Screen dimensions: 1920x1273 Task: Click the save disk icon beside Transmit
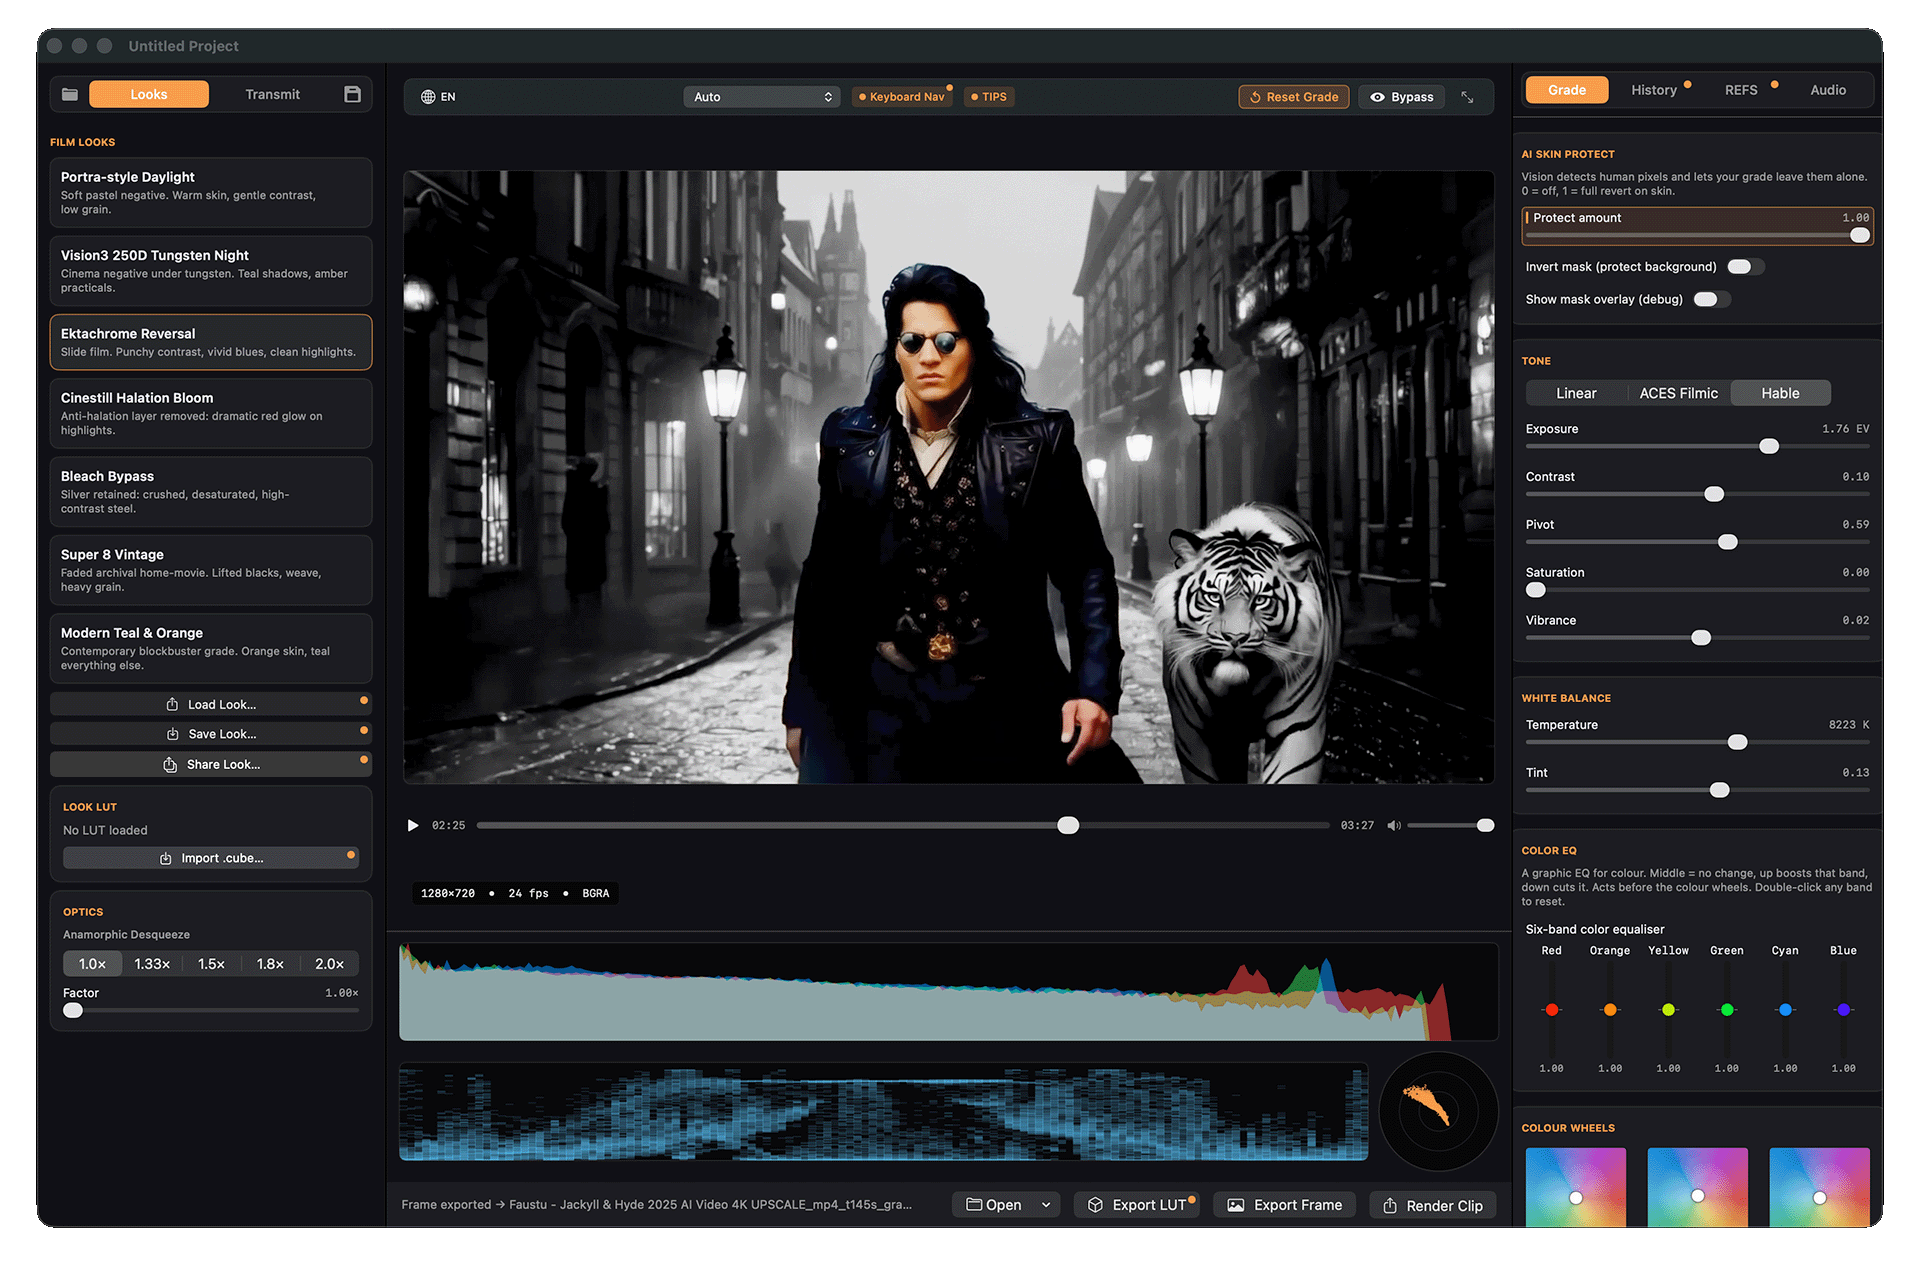coord(352,94)
